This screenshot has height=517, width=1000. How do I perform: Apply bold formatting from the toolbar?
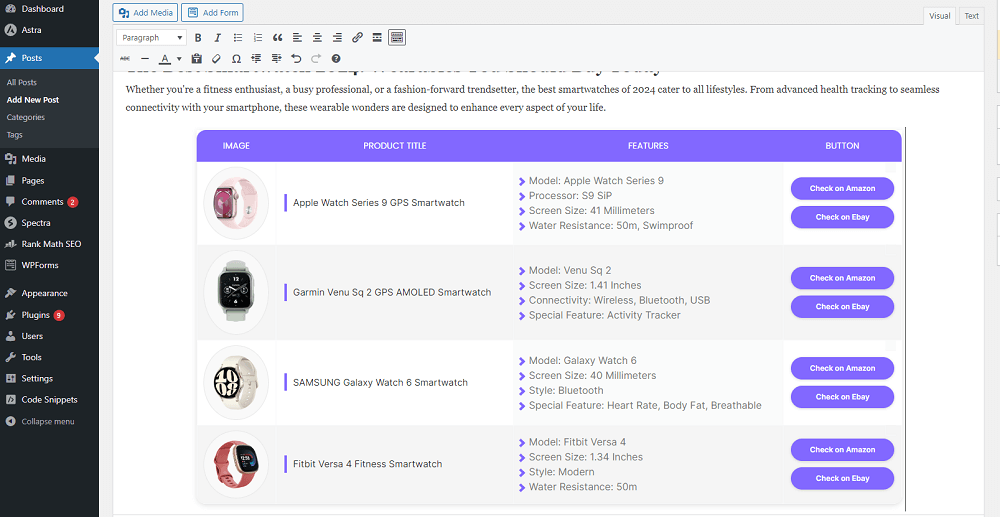(x=198, y=38)
